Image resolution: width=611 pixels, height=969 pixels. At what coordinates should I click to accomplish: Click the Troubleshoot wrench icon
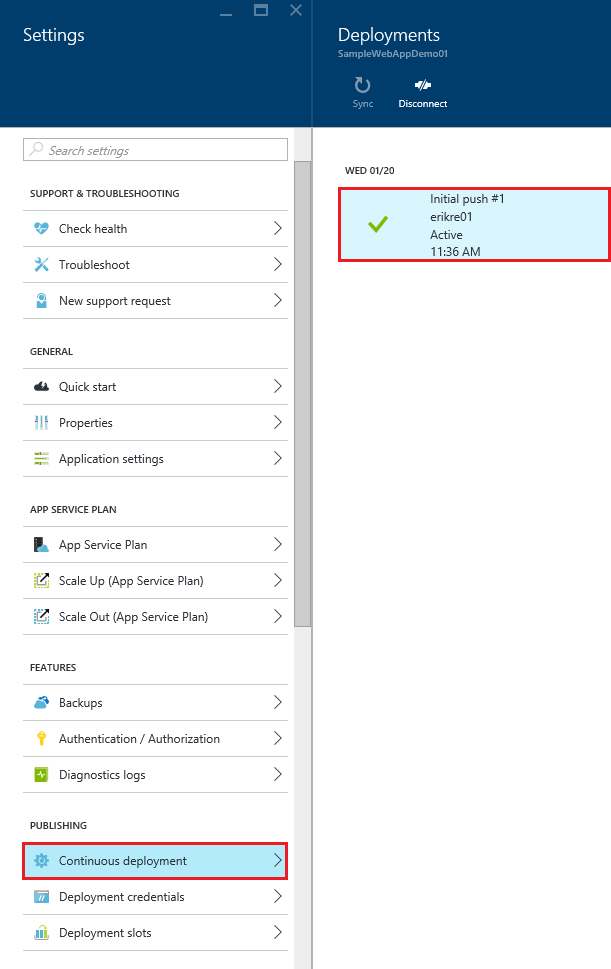tap(41, 265)
